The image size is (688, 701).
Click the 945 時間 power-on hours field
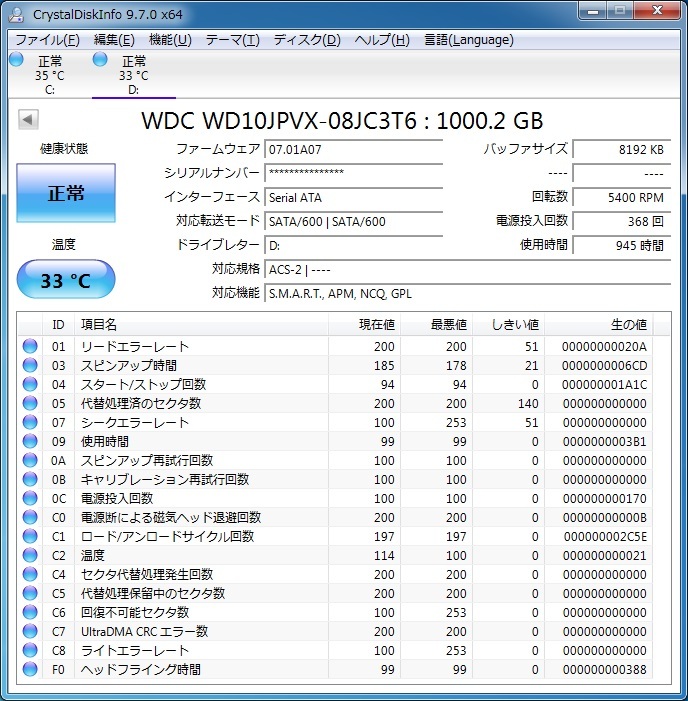[x=621, y=245]
